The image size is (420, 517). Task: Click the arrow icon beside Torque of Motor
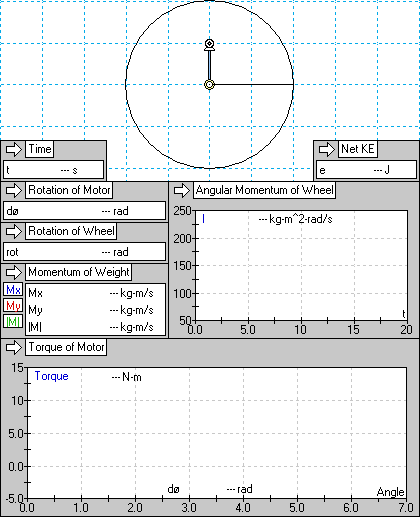(14, 347)
